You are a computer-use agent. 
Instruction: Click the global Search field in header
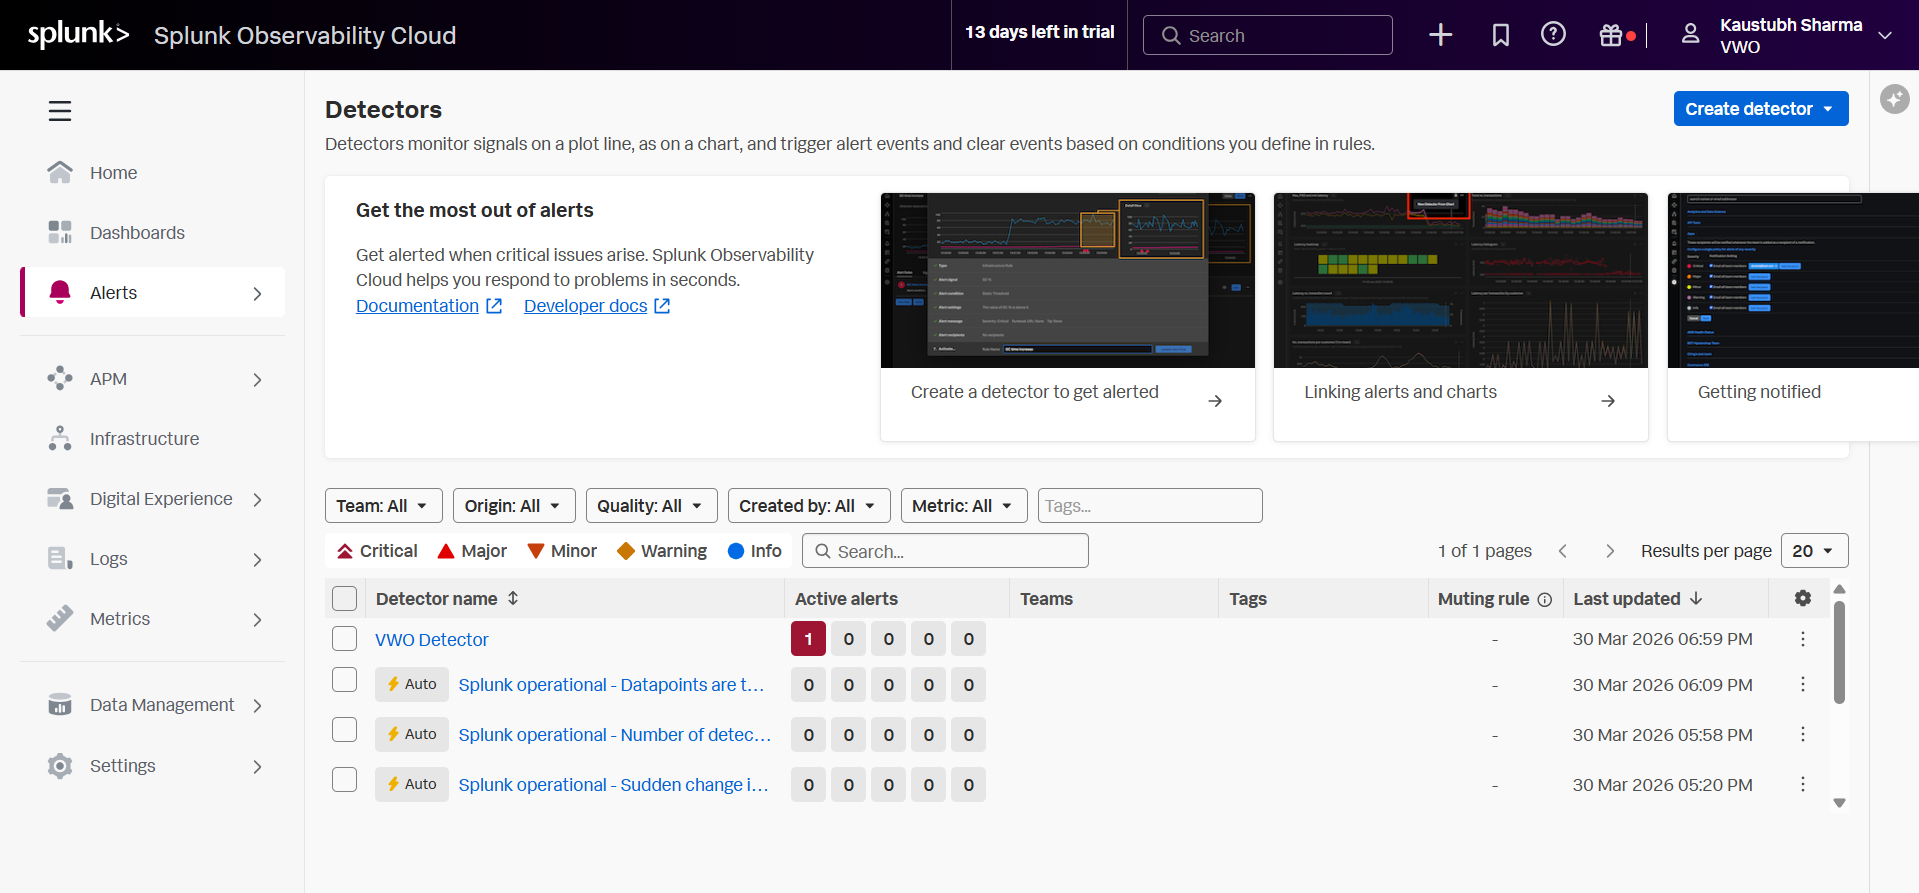tap(1267, 35)
